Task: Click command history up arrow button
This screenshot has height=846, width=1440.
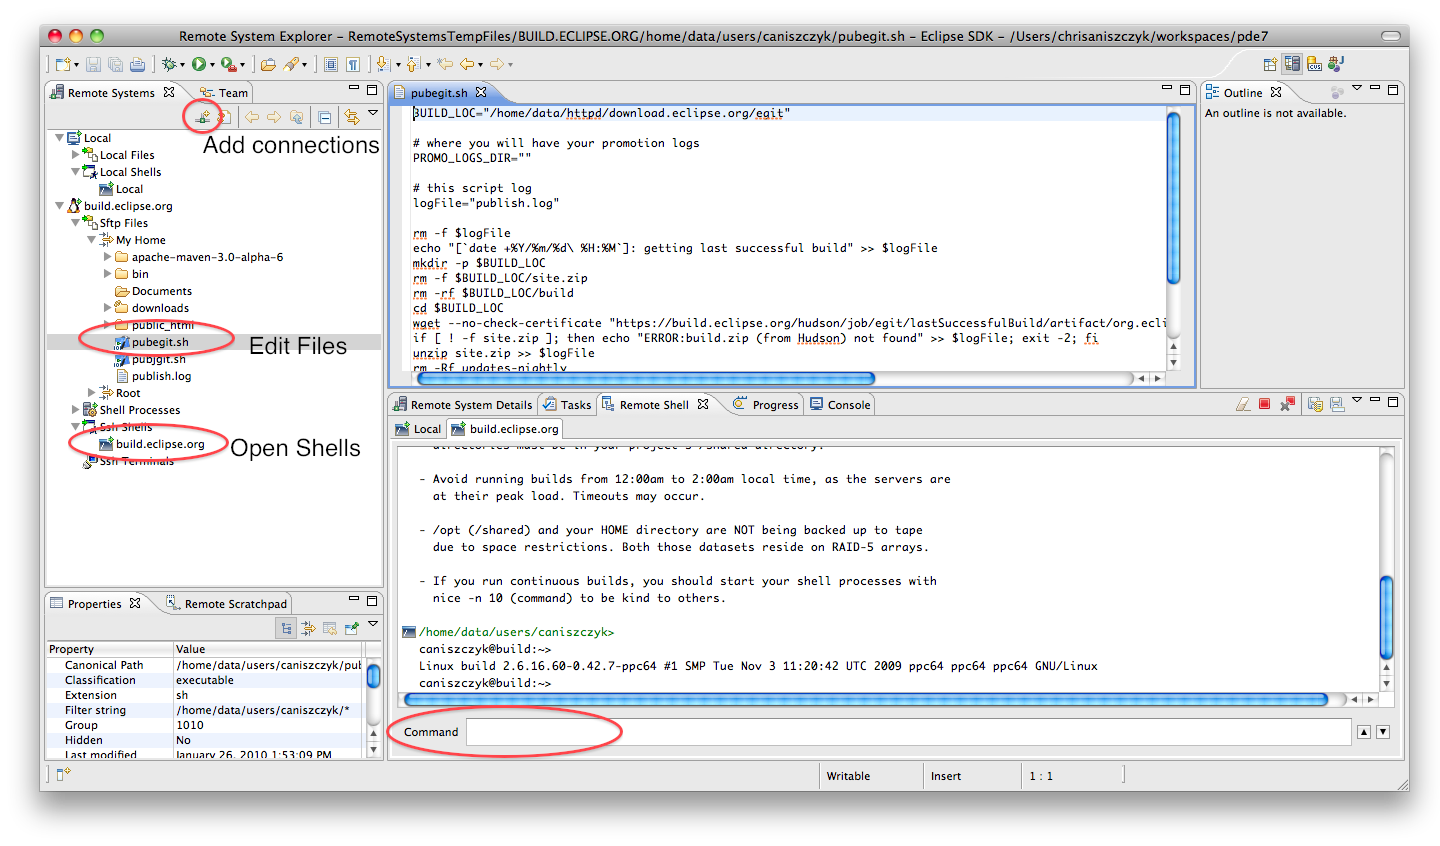Action: tap(1364, 732)
